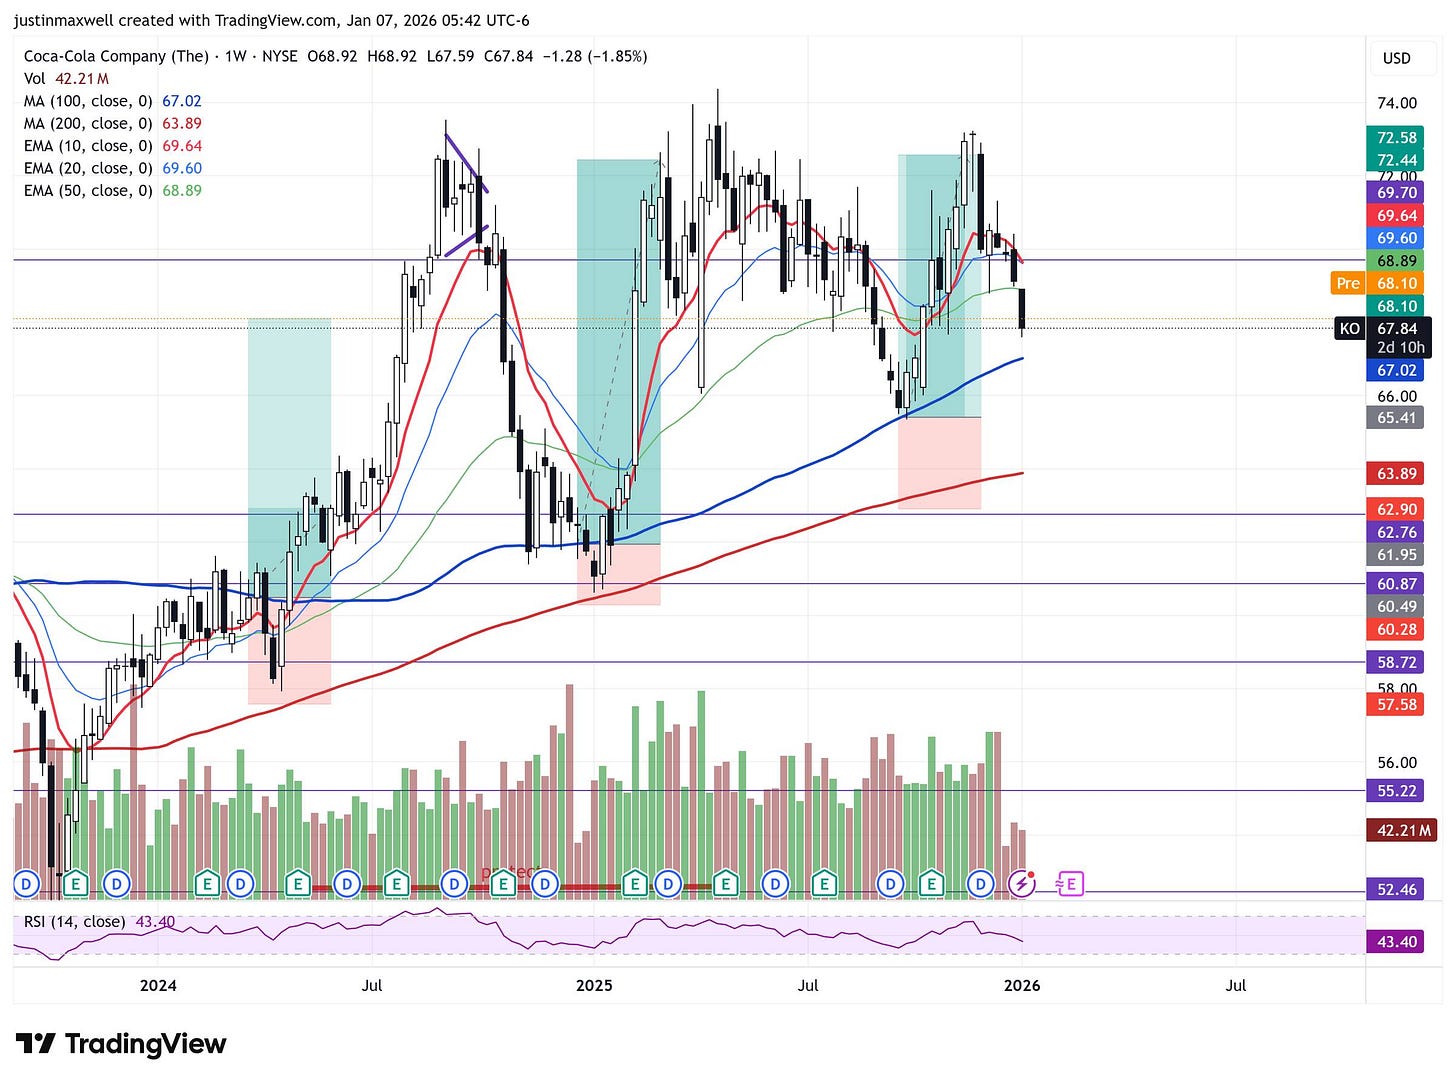This screenshot has height=1084, width=1456.
Task: Click the purple 69.70 price-axis label
Action: (1397, 192)
